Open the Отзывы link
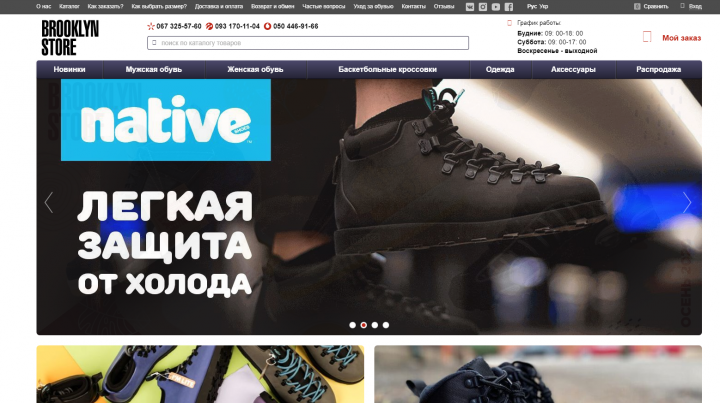Image resolution: width=720 pixels, height=403 pixels. (x=444, y=6)
